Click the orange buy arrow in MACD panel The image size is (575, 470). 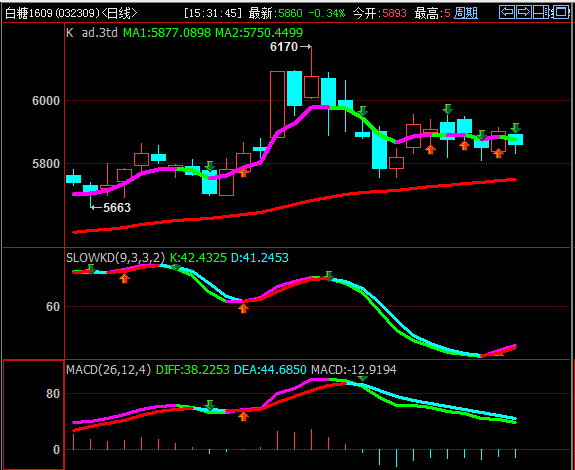[x=243, y=416]
